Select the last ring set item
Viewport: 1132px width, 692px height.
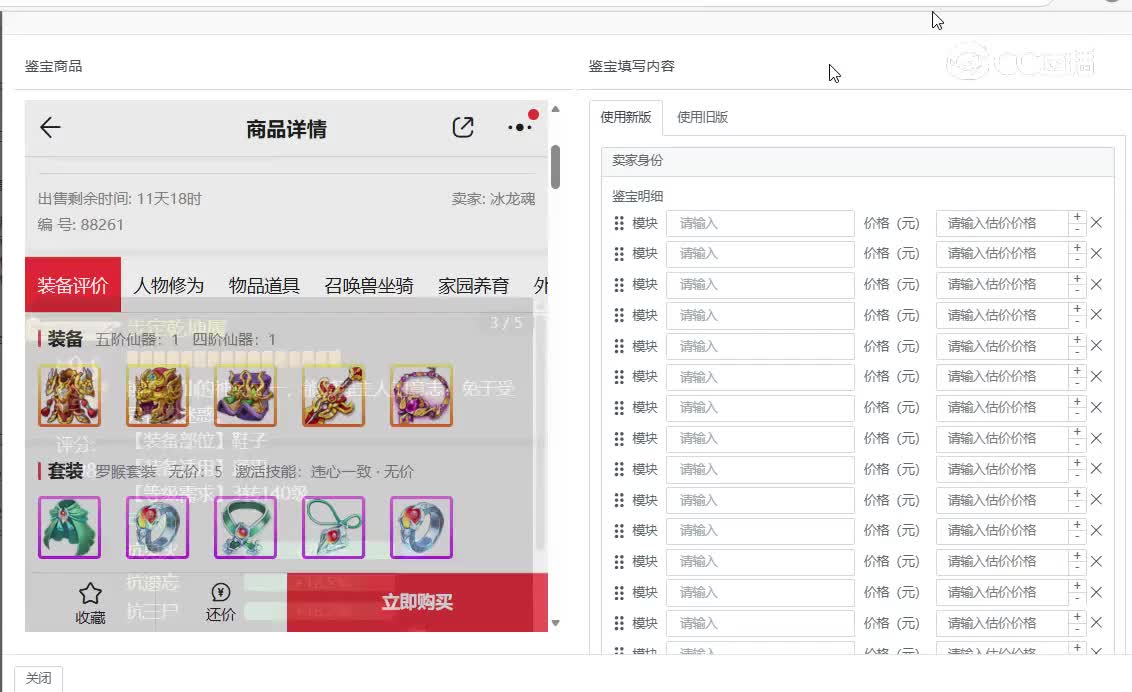422,527
